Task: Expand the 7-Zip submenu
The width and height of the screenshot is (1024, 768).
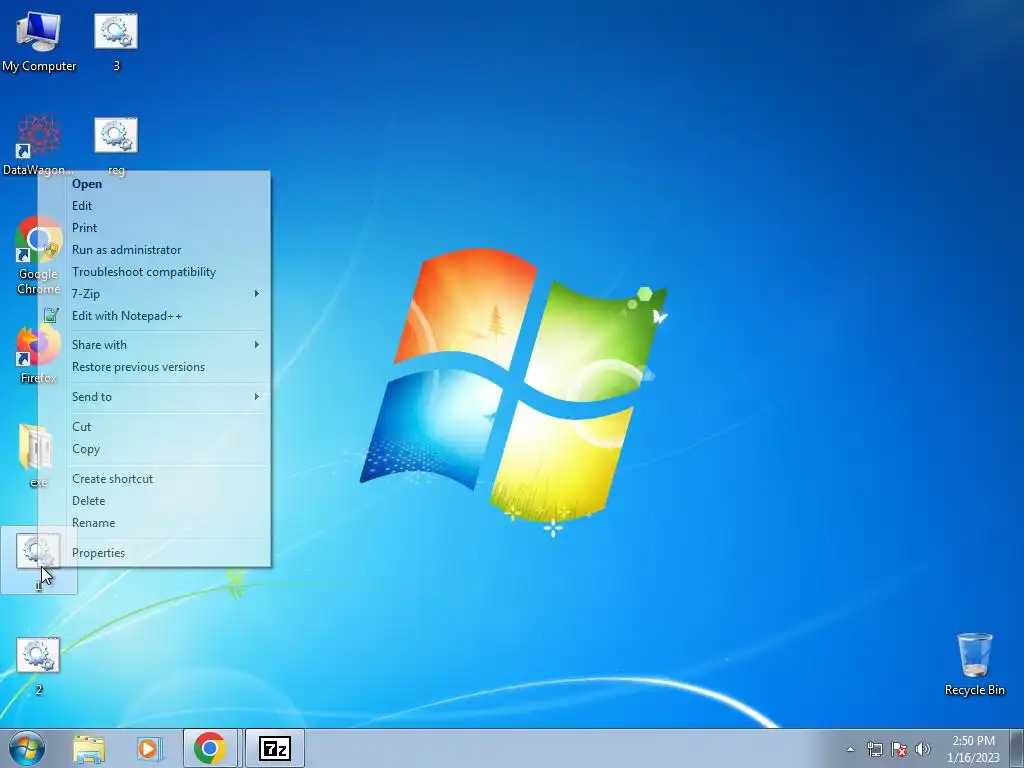Action: tap(154, 294)
